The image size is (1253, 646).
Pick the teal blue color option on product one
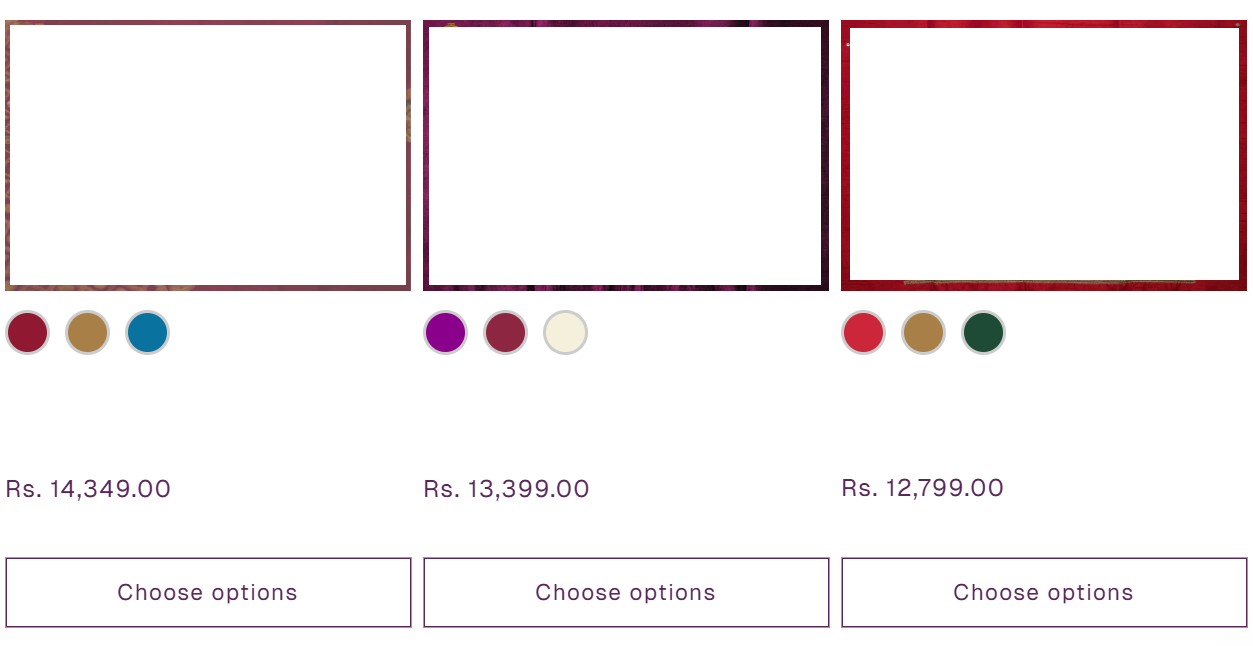point(147,332)
